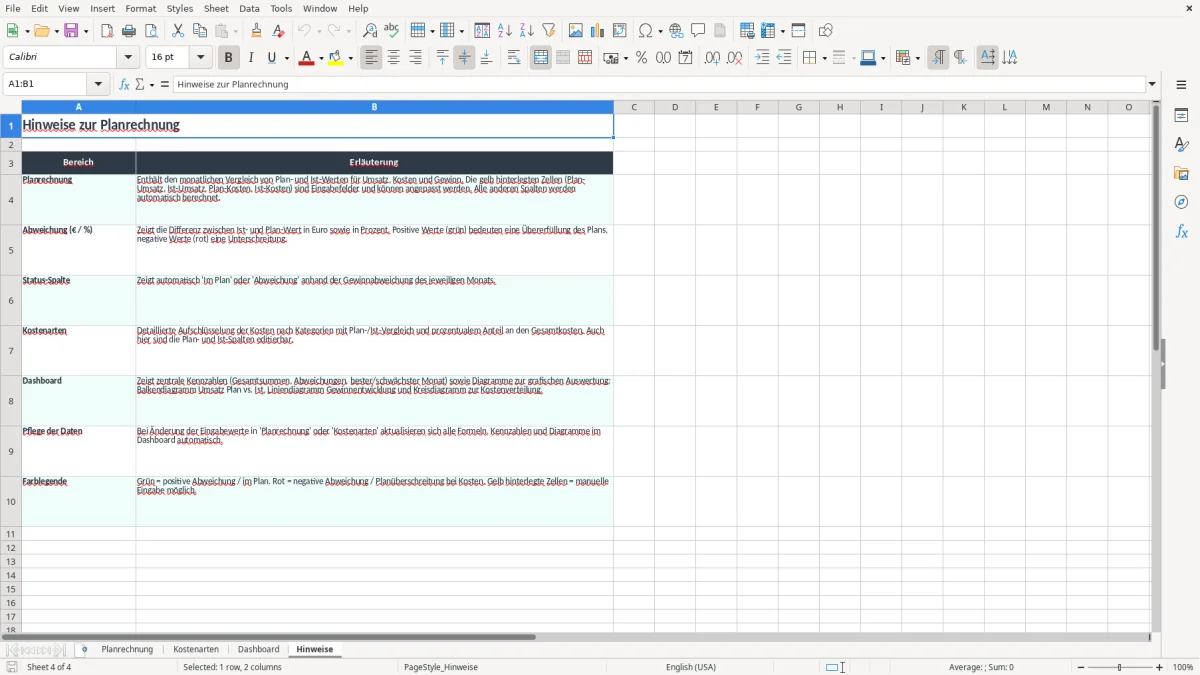The image size is (1200, 675).
Task: Open Conditional Formatting dropdown arrow
Action: (x=917, y=58)
